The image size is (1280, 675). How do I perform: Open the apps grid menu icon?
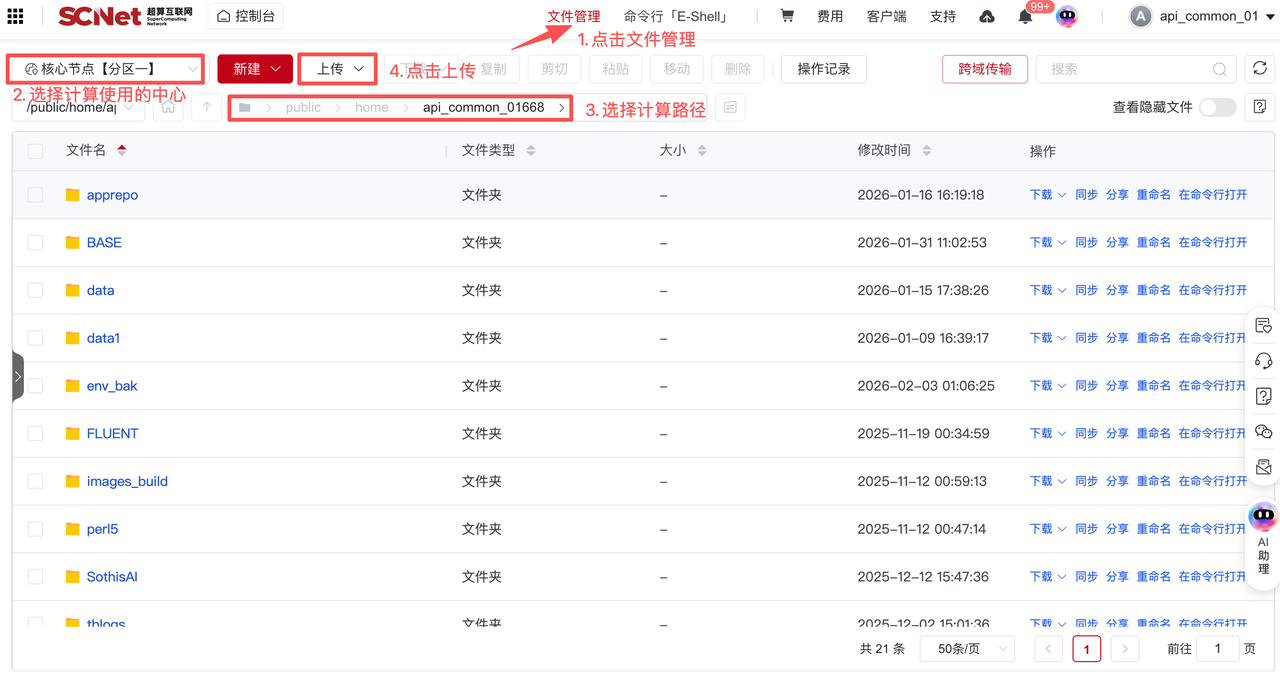16,17
